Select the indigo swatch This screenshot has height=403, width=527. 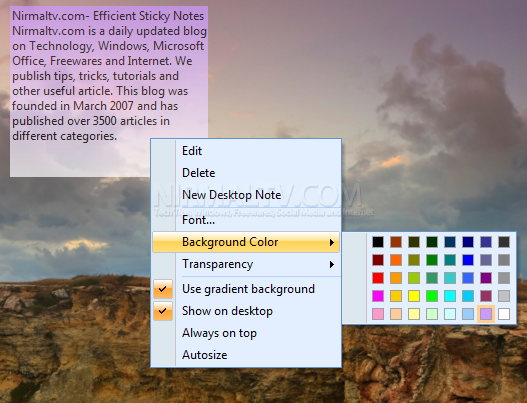pos(486,242)
